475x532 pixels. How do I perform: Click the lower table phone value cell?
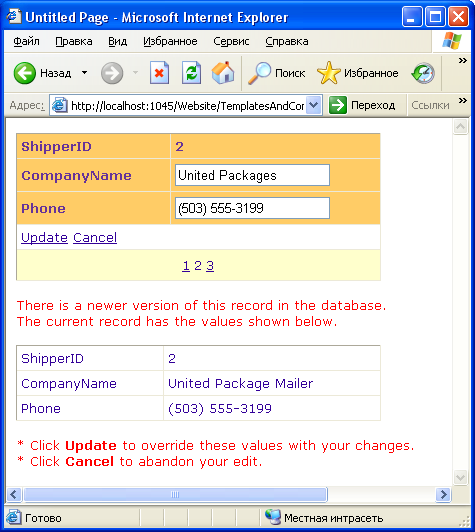click(x=272, y=408)
